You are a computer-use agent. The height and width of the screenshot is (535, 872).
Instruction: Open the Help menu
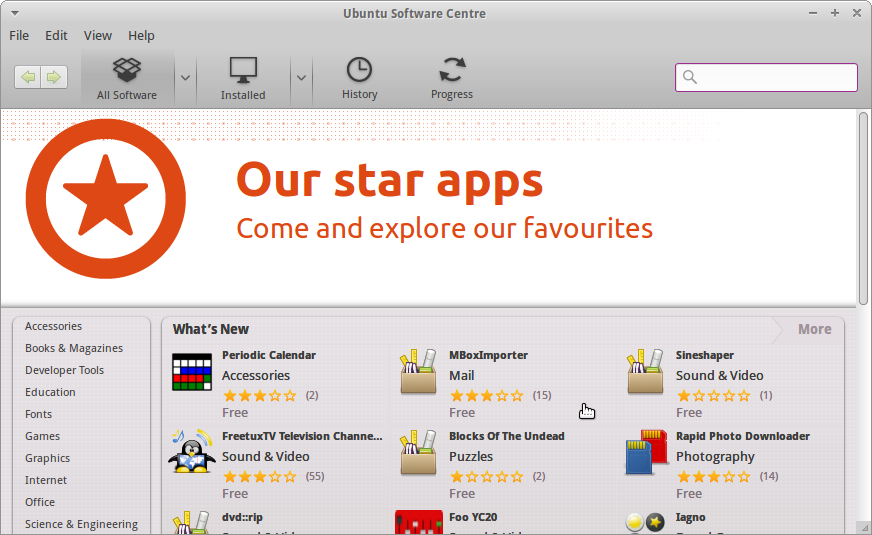coord(141,36)
